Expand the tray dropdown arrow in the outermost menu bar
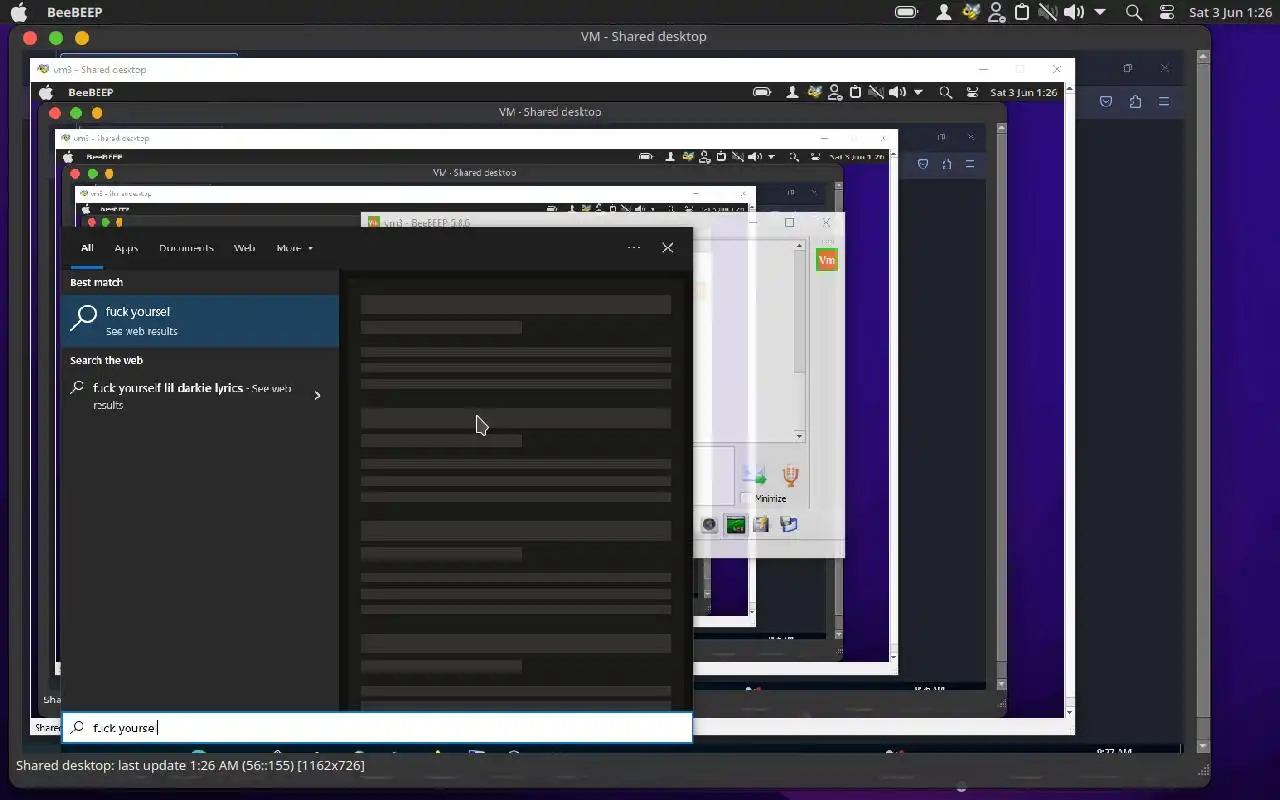This screenshot has width=1280, height=800. point(1100,12)
